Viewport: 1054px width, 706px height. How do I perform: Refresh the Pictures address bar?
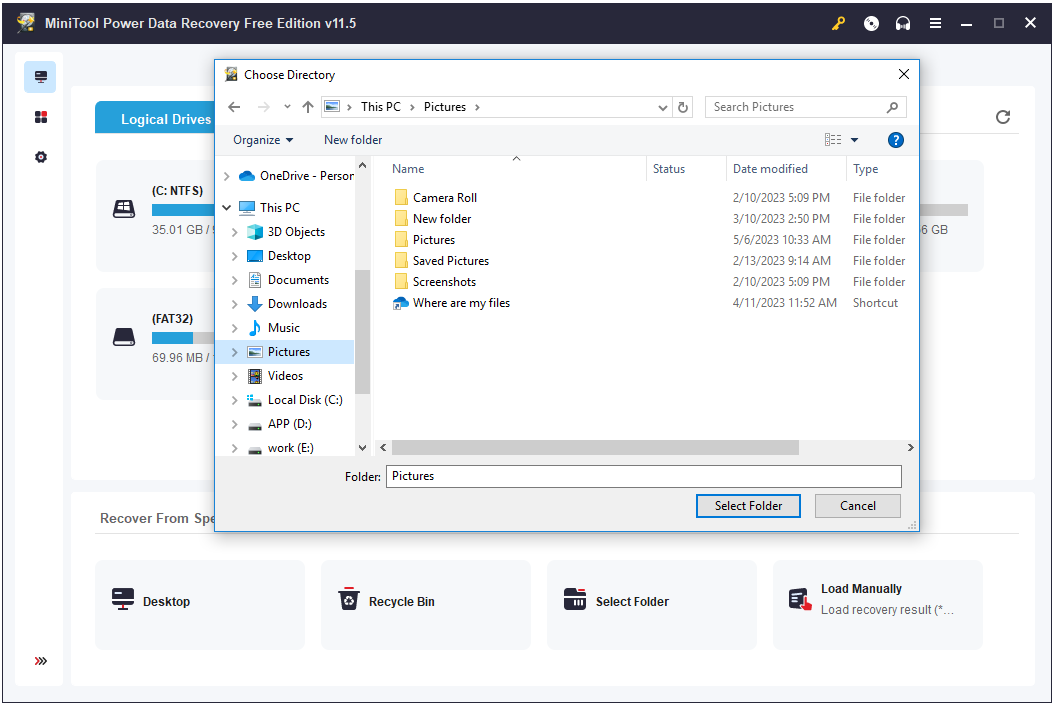coord(683,107)
